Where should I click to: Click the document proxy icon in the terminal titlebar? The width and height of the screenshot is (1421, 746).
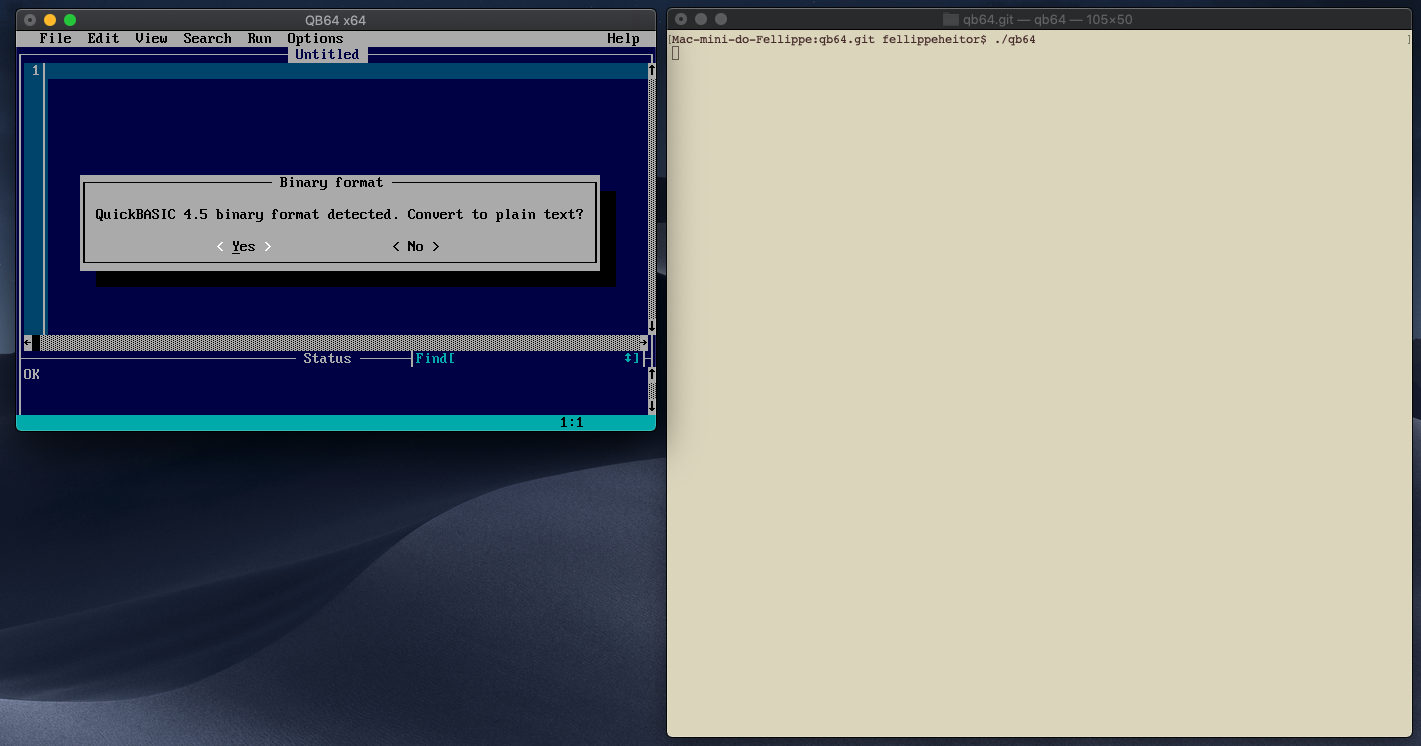[x=948, y=19]
